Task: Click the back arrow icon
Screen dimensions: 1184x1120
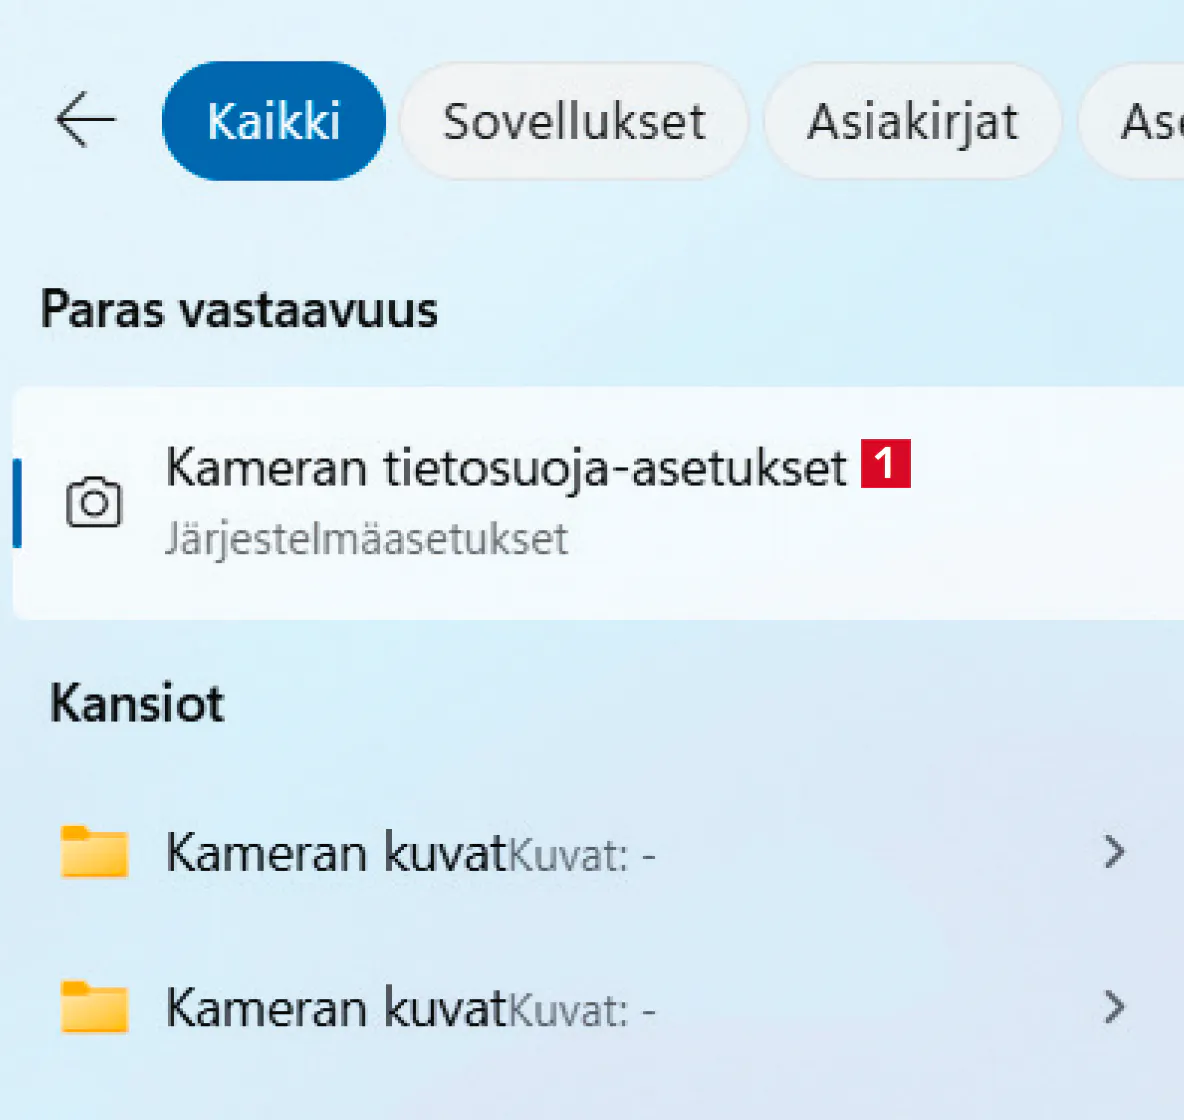Action: tap(85, 120)
